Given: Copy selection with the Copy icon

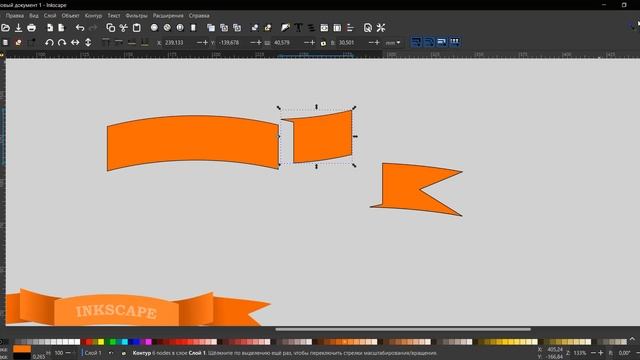Looking at the screenshot, I should (111, 28).
